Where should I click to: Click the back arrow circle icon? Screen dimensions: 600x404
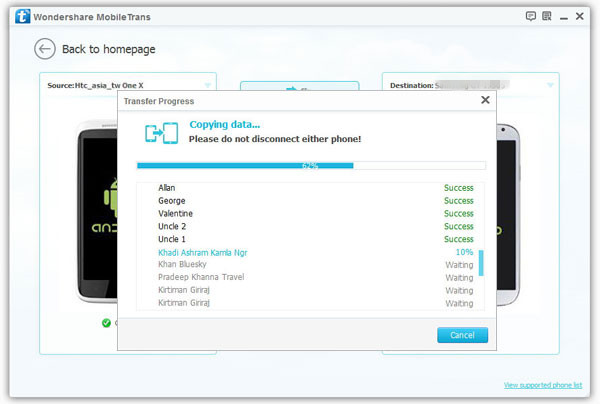[x=45, y=49]
